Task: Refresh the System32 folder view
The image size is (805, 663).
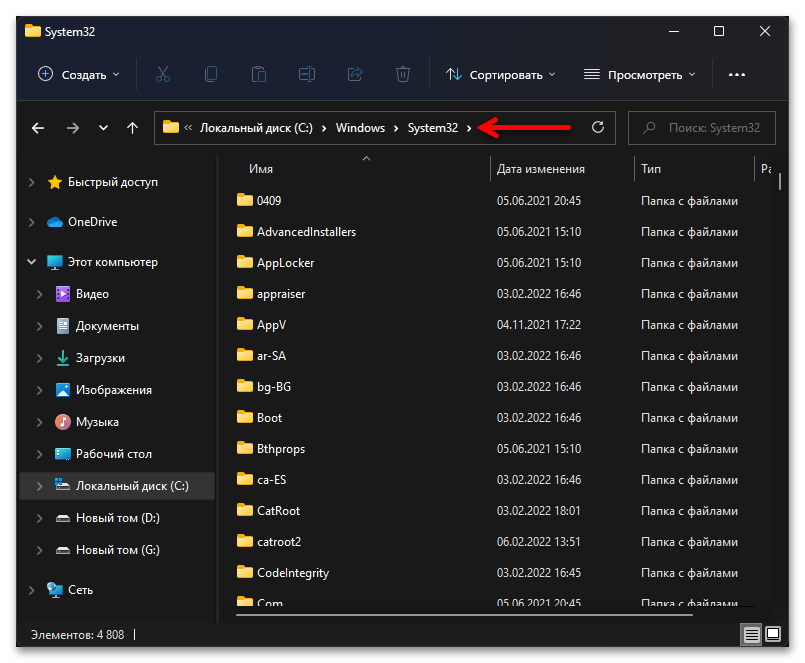Action: click(x=598, y=127)
